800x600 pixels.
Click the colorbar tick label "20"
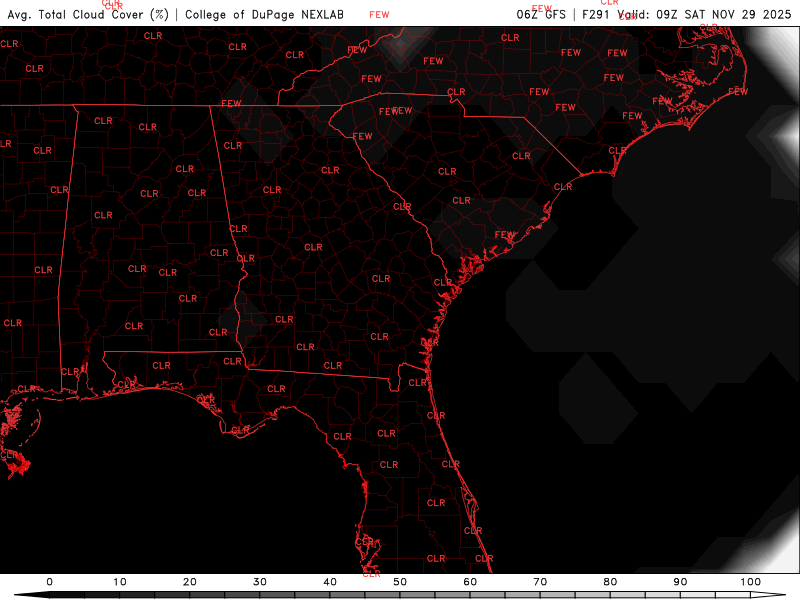coord(190,582)
